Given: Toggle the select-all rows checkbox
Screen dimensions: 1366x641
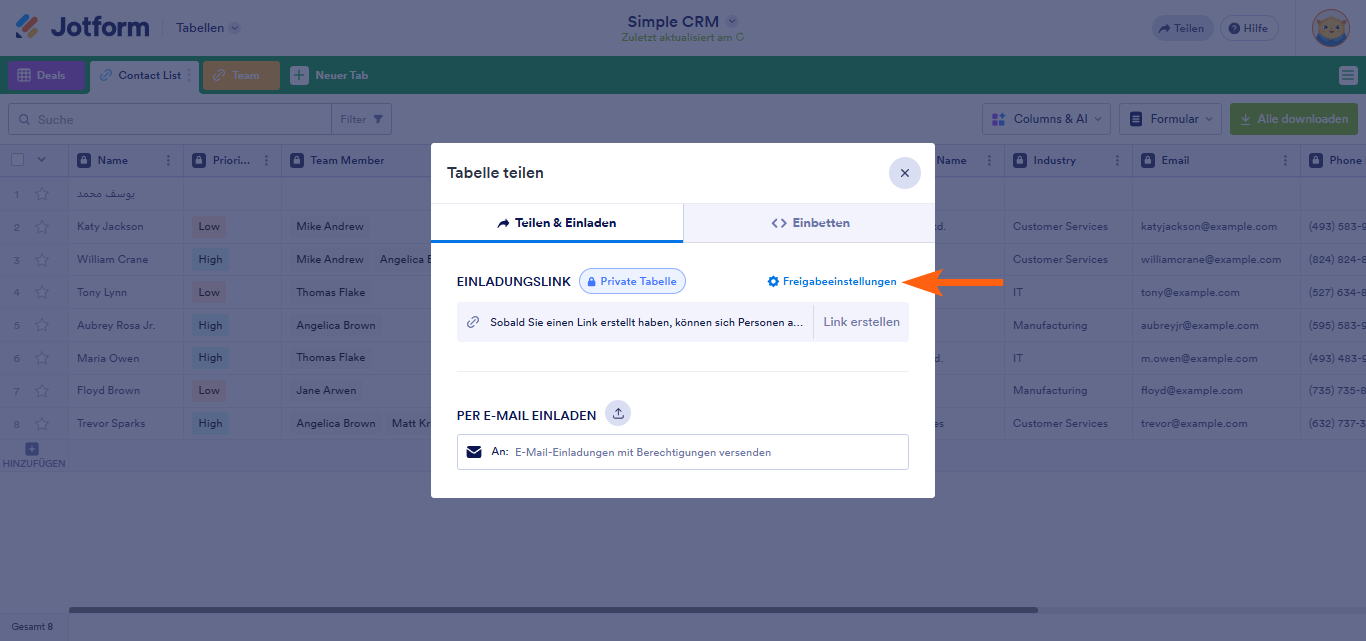Looking at the screenshot, I should point(17,160).
